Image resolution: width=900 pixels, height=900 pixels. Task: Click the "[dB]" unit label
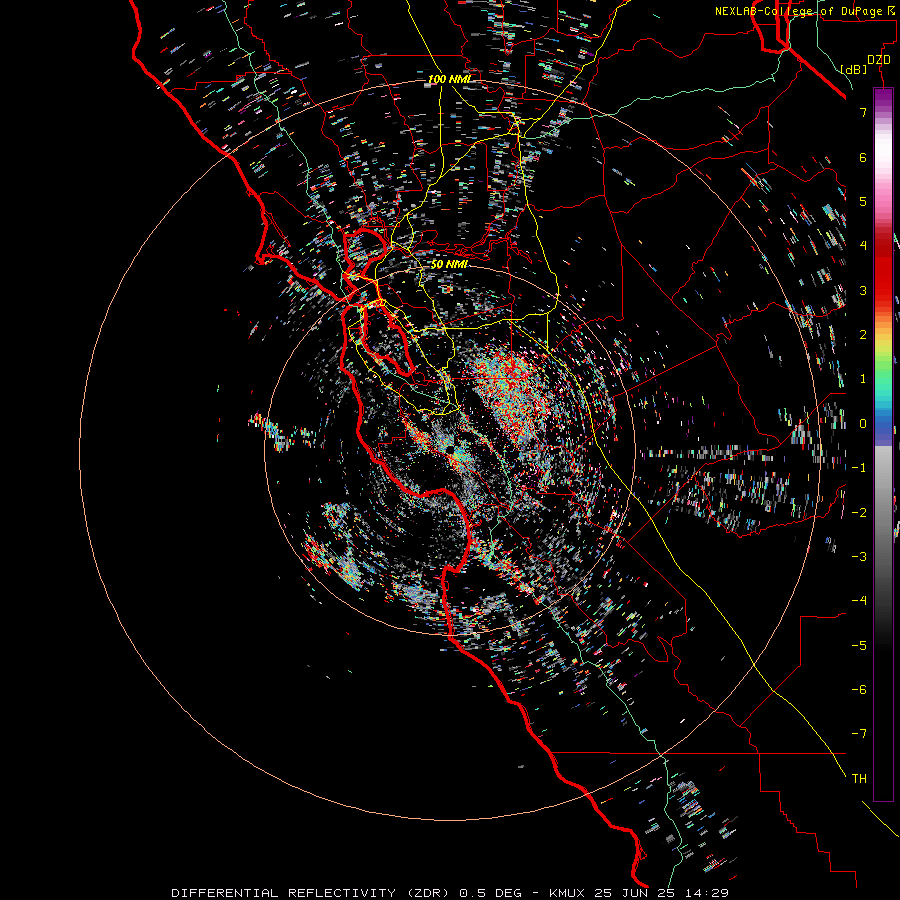tap(854, 69)
